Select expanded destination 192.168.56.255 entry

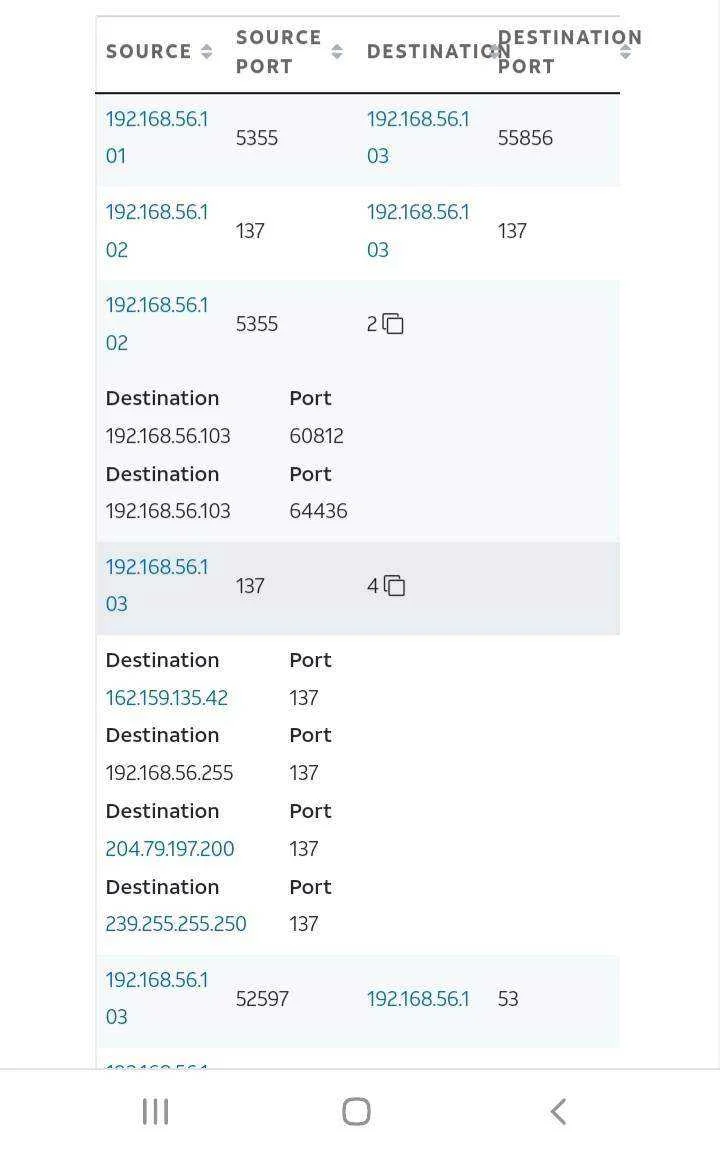point(169,773)
